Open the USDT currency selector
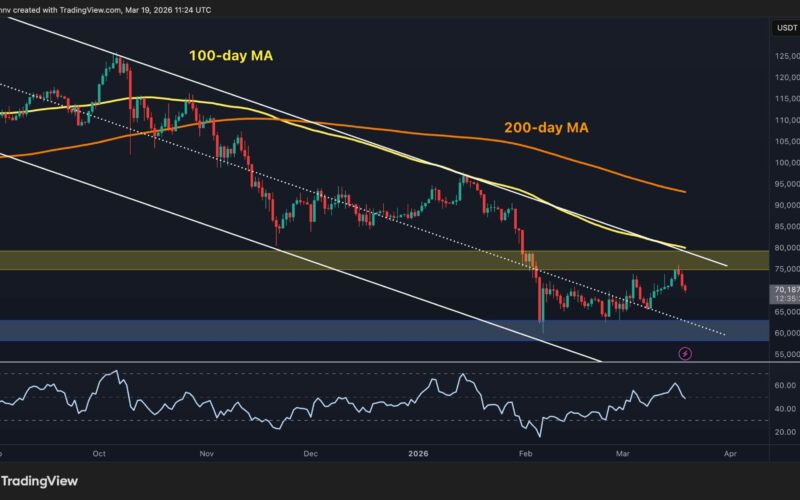This screenshot has width=800, height=500. tap(785, 27)
